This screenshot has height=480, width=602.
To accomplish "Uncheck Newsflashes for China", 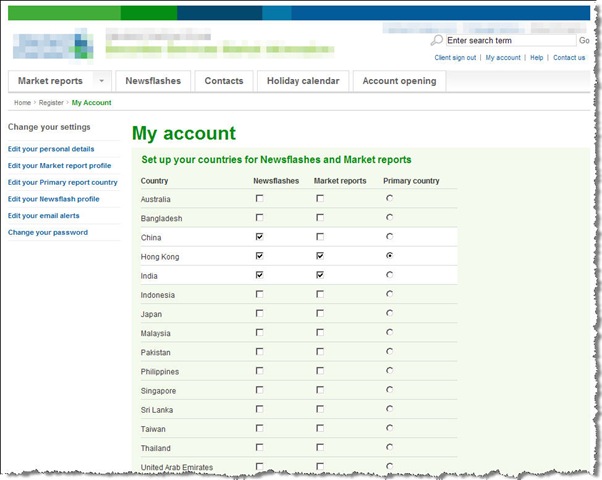I will coord(260,237).
